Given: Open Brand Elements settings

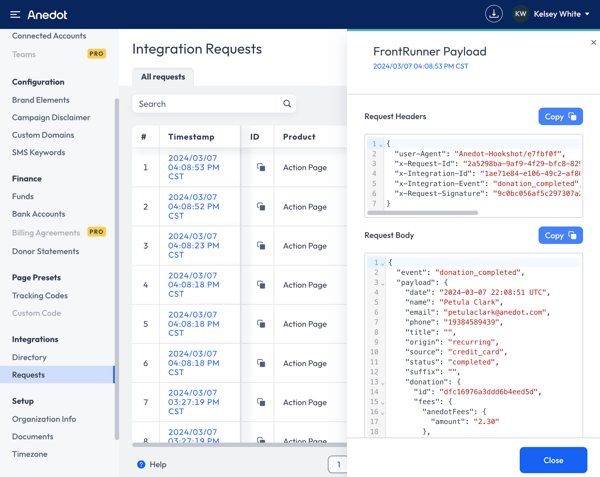Looking at the screenshot, I should 41,100.
